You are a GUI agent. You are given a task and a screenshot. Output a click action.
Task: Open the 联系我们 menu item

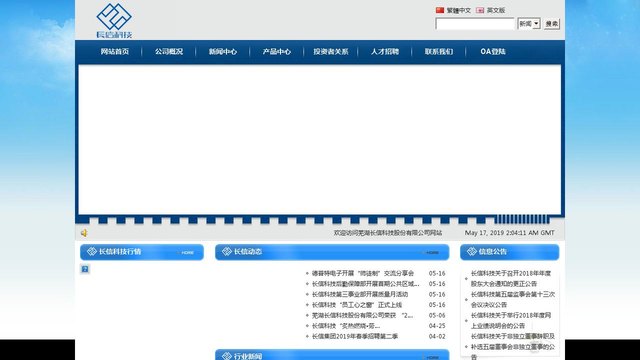438,51
